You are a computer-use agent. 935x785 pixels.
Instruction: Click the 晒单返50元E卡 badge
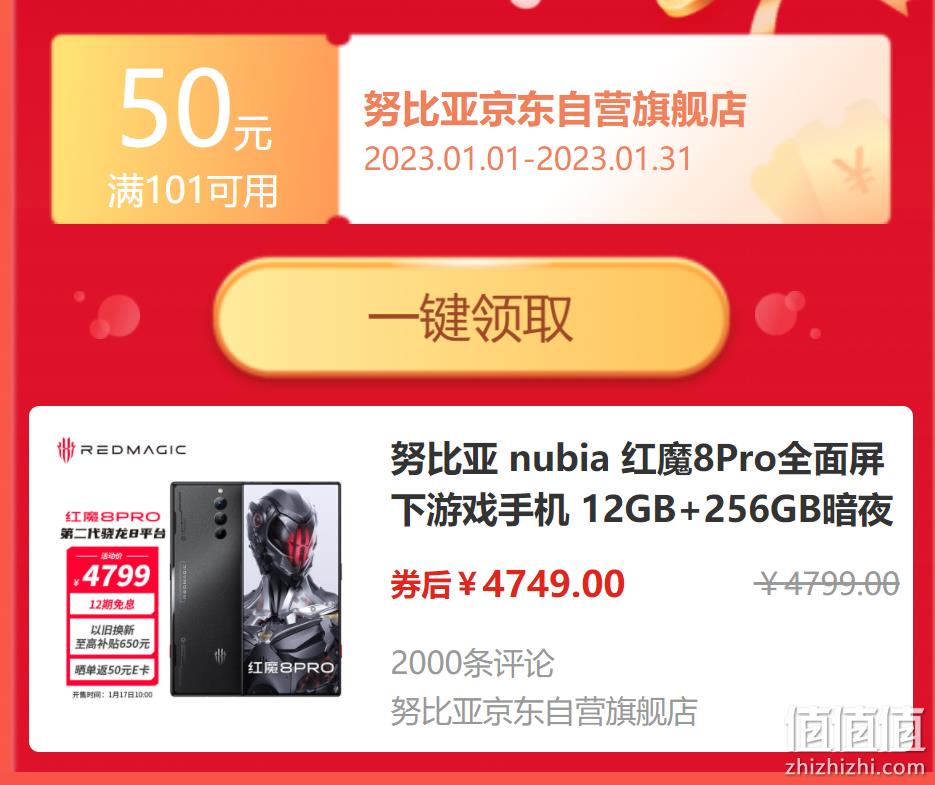click(x=112, y=670)
